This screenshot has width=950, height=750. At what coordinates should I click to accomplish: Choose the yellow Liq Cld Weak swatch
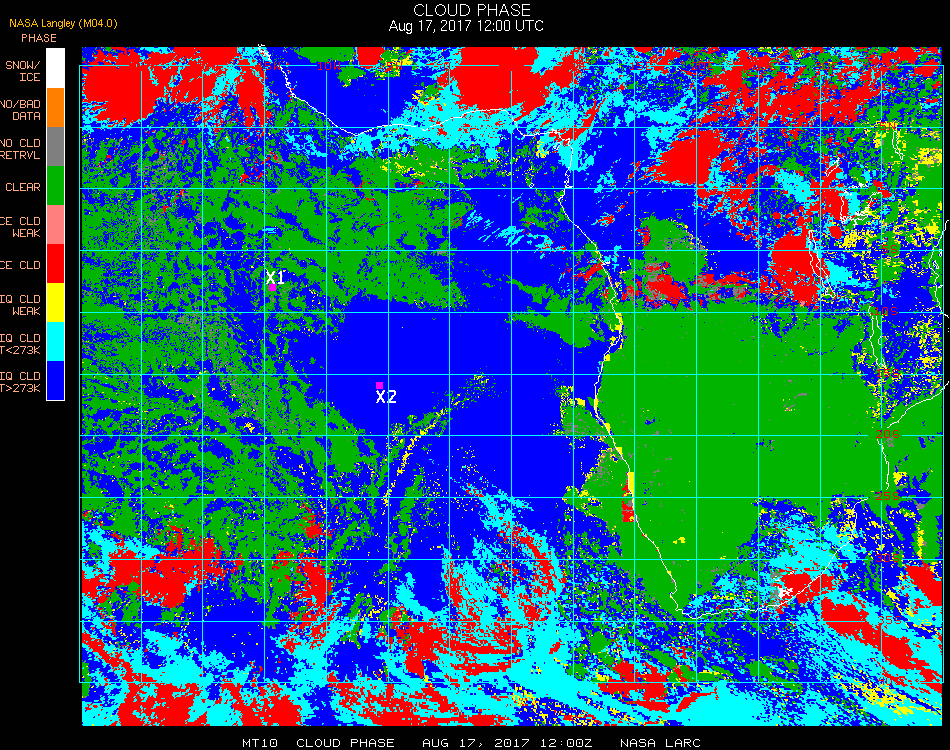[x=55, y=302]
